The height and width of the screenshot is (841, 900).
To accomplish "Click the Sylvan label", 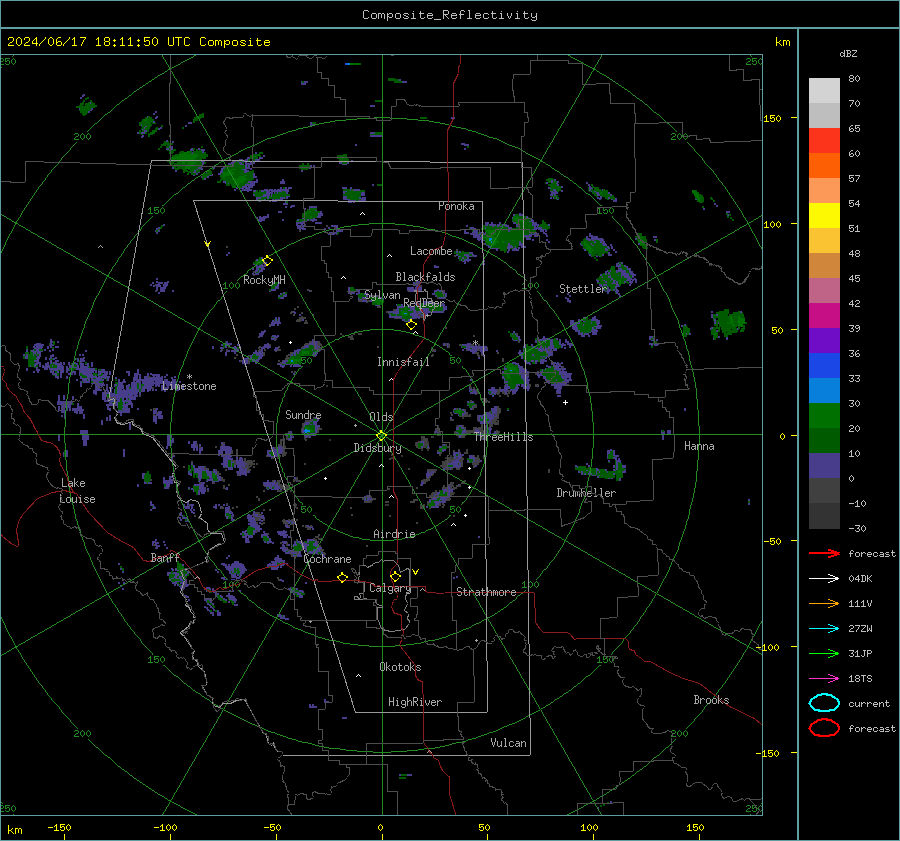I will [x=382, y=295].
